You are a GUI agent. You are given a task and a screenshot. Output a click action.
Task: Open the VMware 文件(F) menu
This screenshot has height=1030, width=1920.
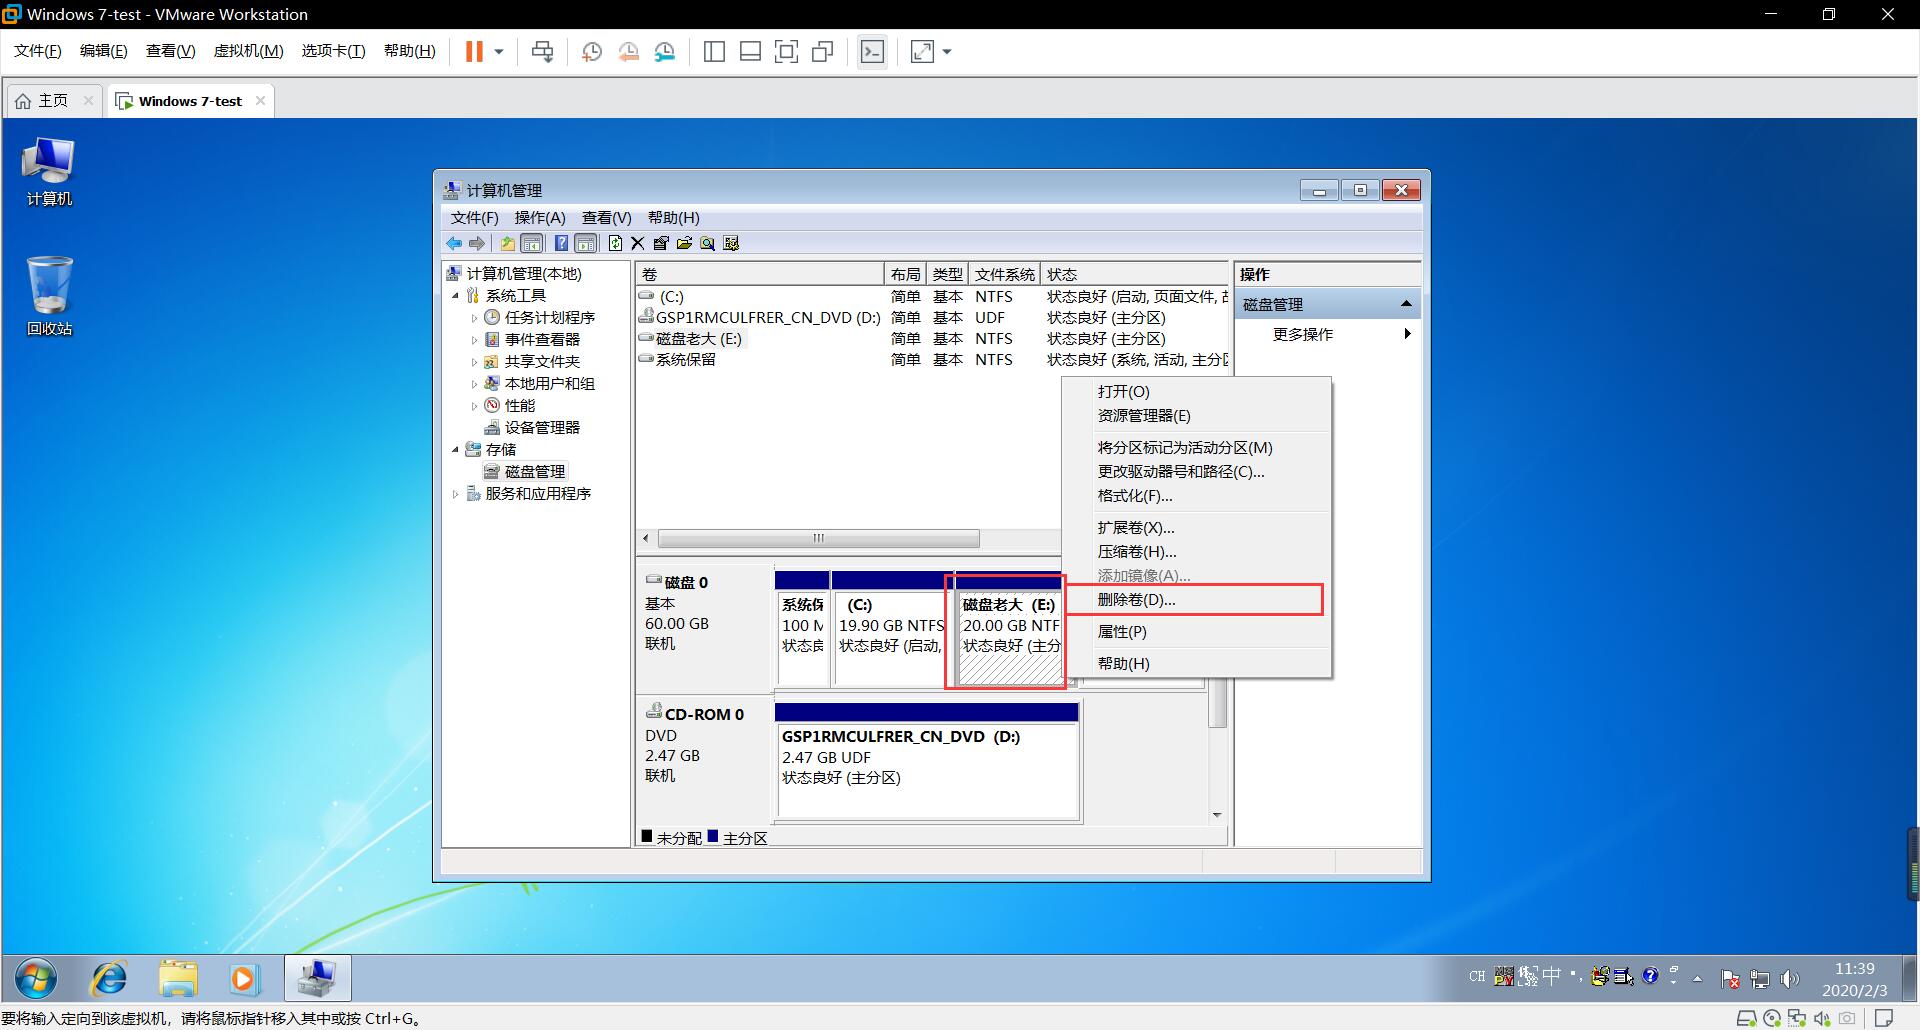37,51
